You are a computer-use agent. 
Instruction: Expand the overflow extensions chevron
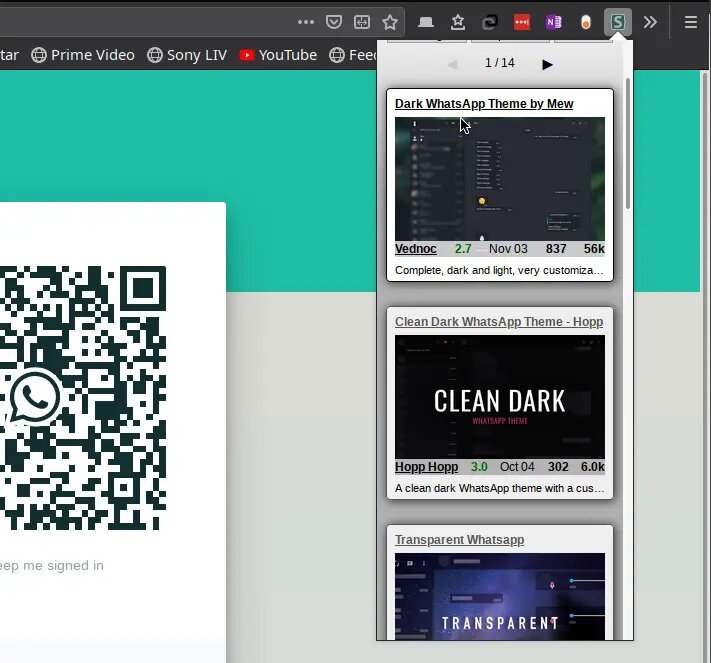click(650, 21)
